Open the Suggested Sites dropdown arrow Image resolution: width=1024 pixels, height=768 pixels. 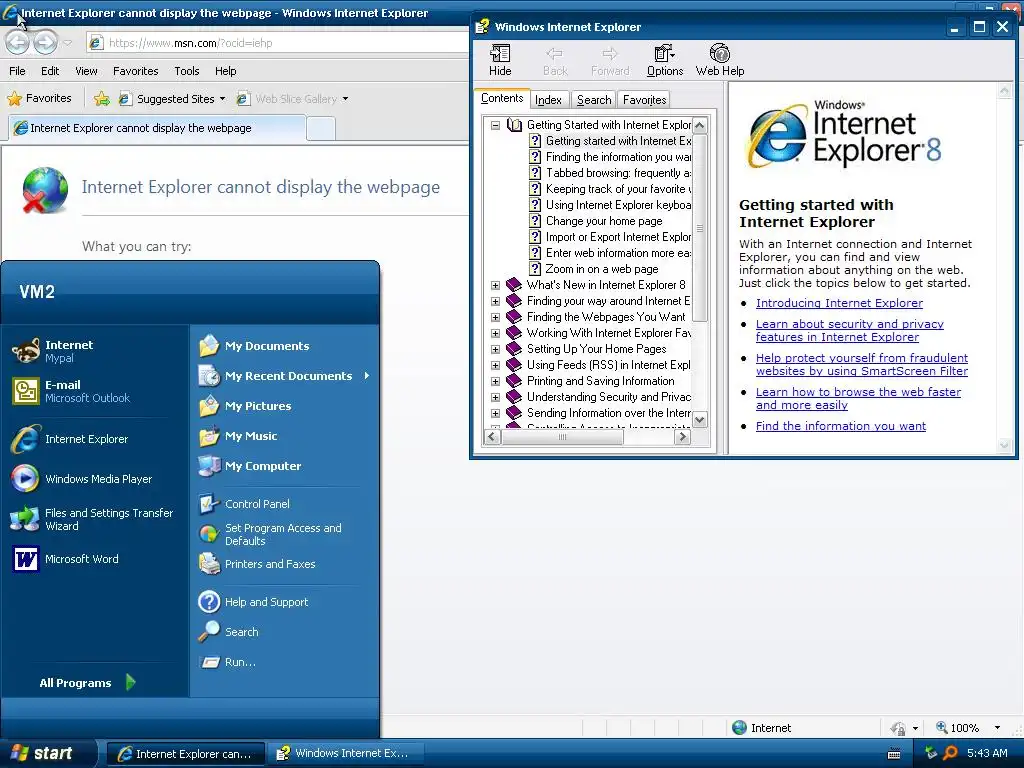pyautogui.click(x=223, y=99)
